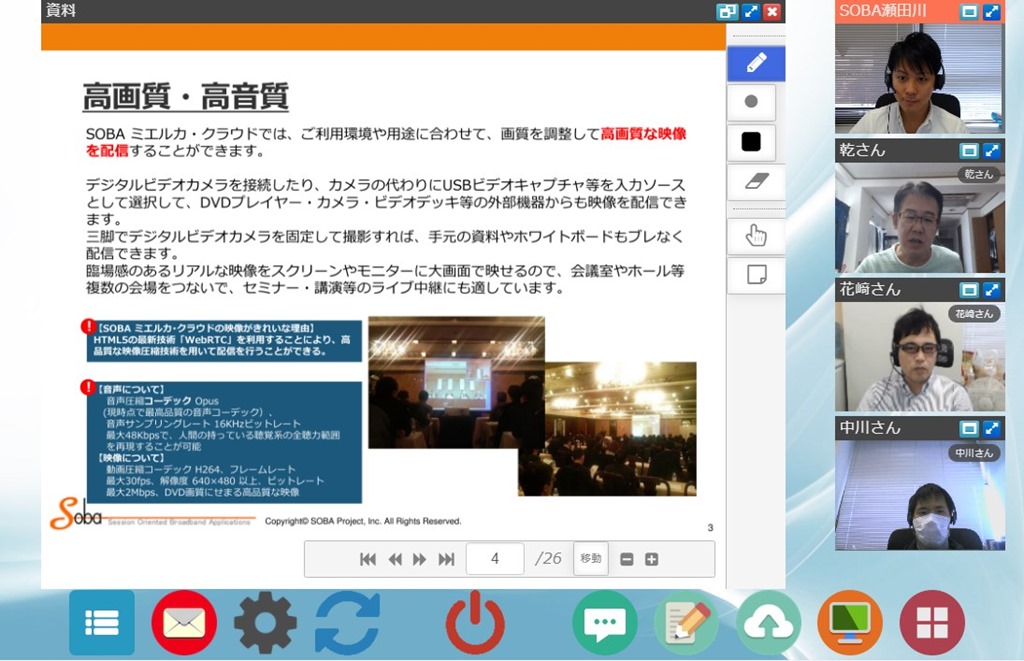Enlarge the SOBA瀬田川 video

pyautogui.click(x=991, y=12)
